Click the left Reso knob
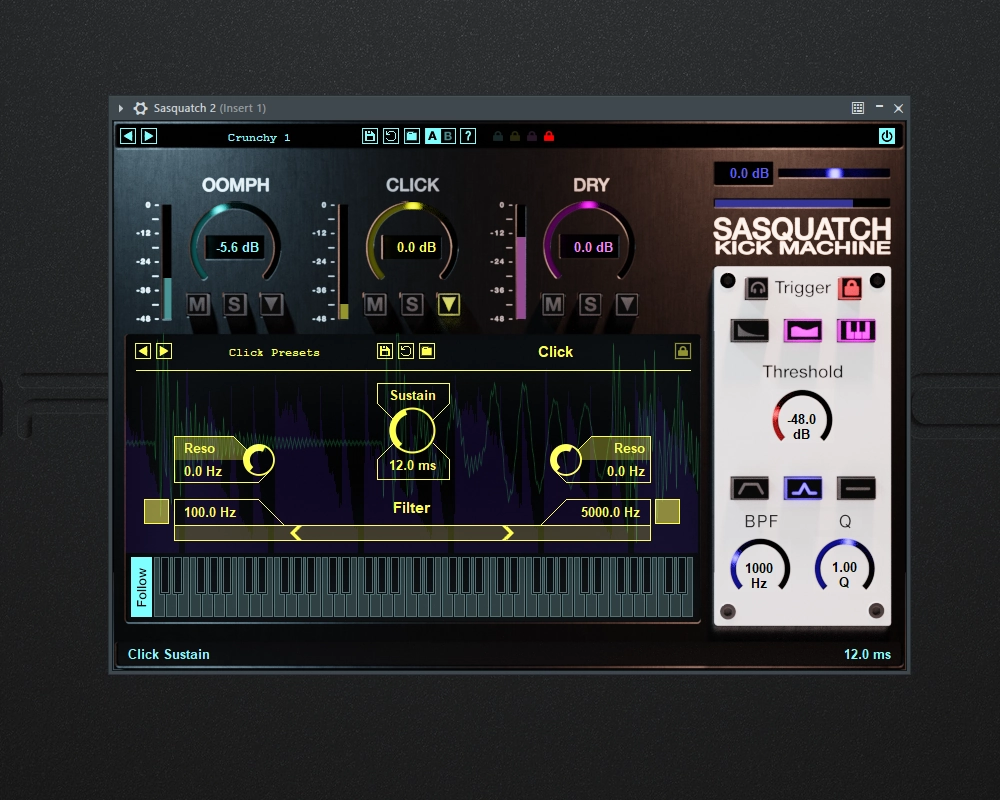 click(x=258, y=459)
